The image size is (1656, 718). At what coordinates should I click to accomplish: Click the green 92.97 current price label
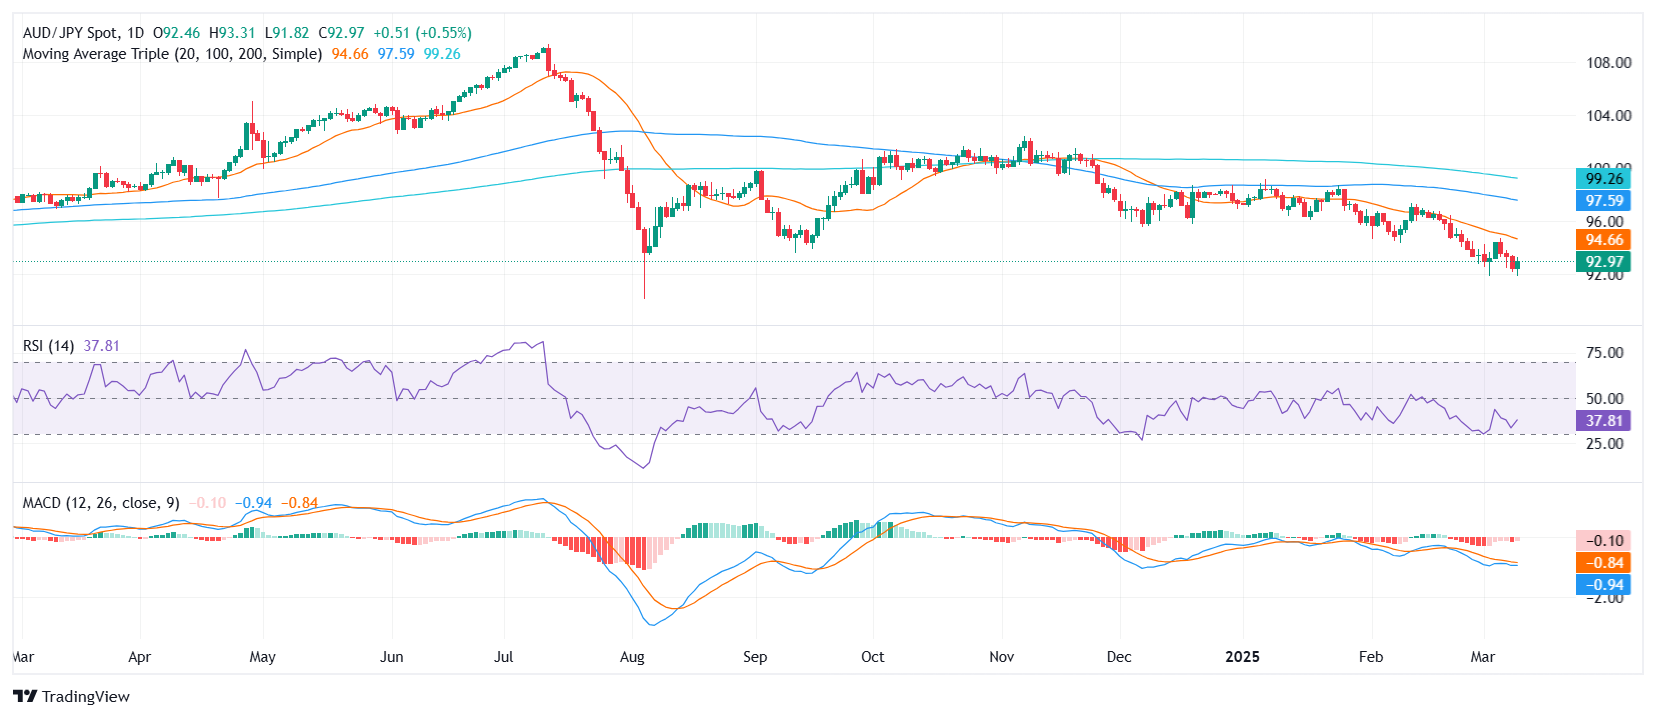pyautogui.click(x=1603, y=262)
